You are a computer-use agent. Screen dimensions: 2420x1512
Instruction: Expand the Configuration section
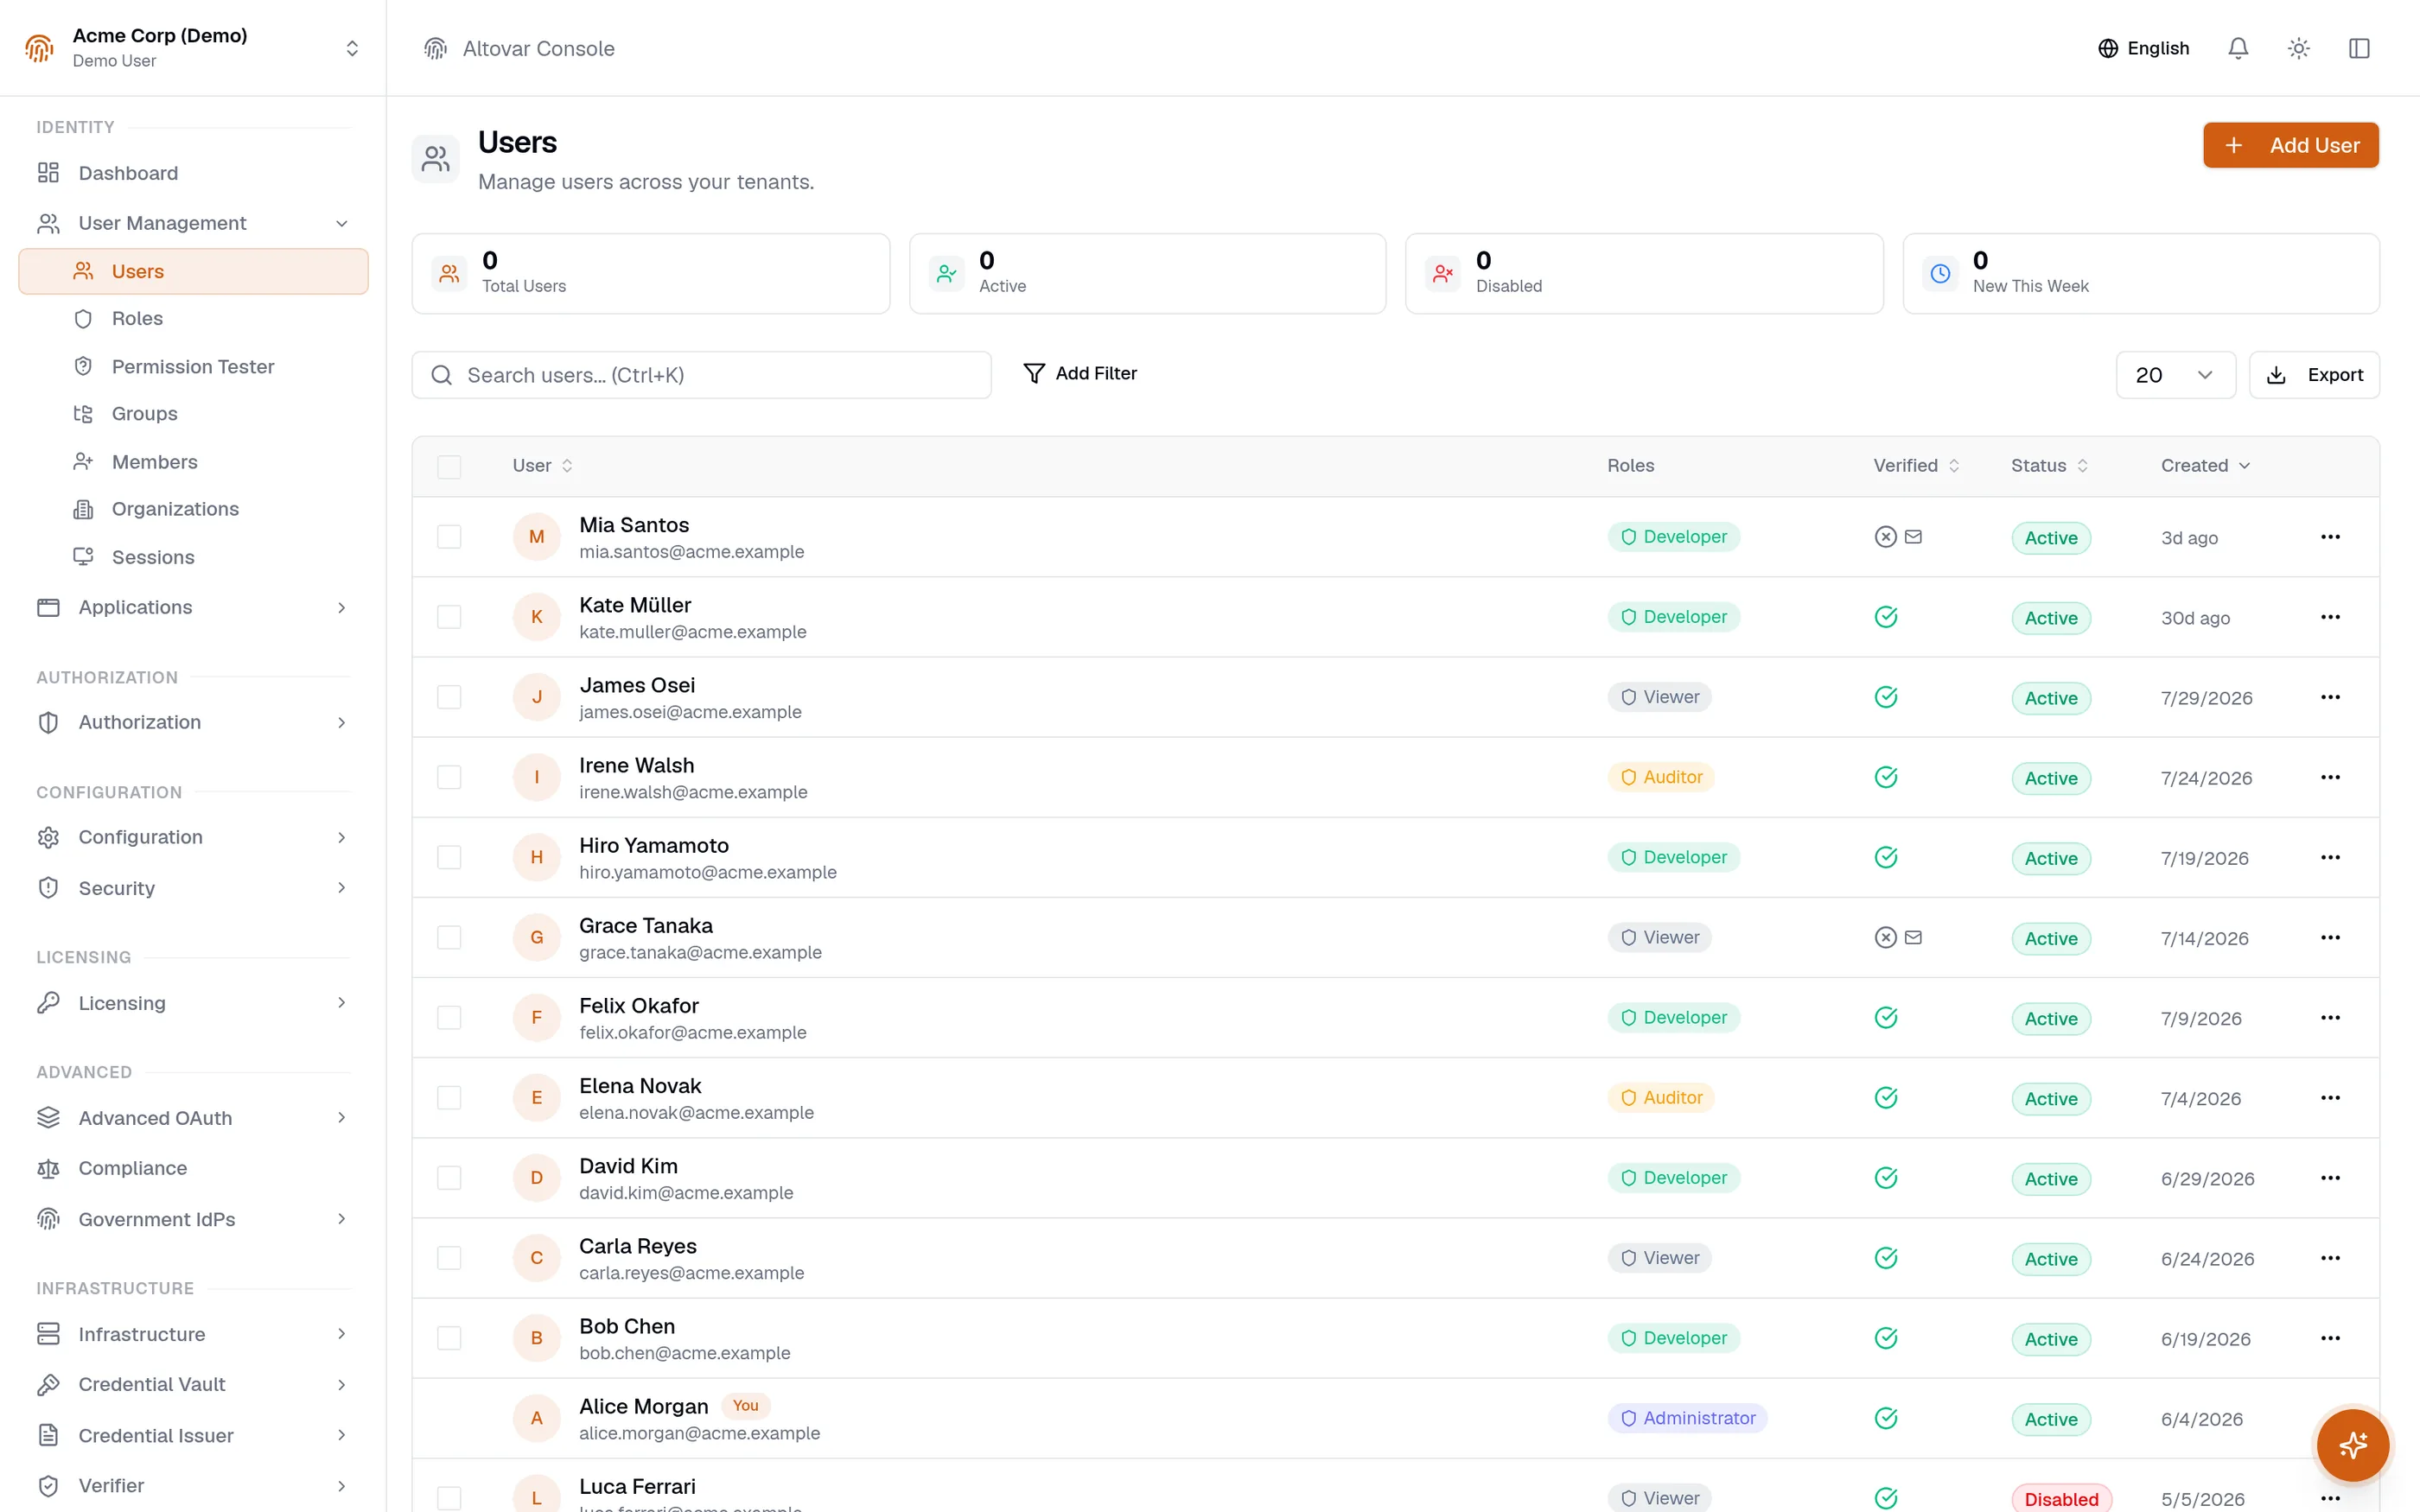[193, 837]
